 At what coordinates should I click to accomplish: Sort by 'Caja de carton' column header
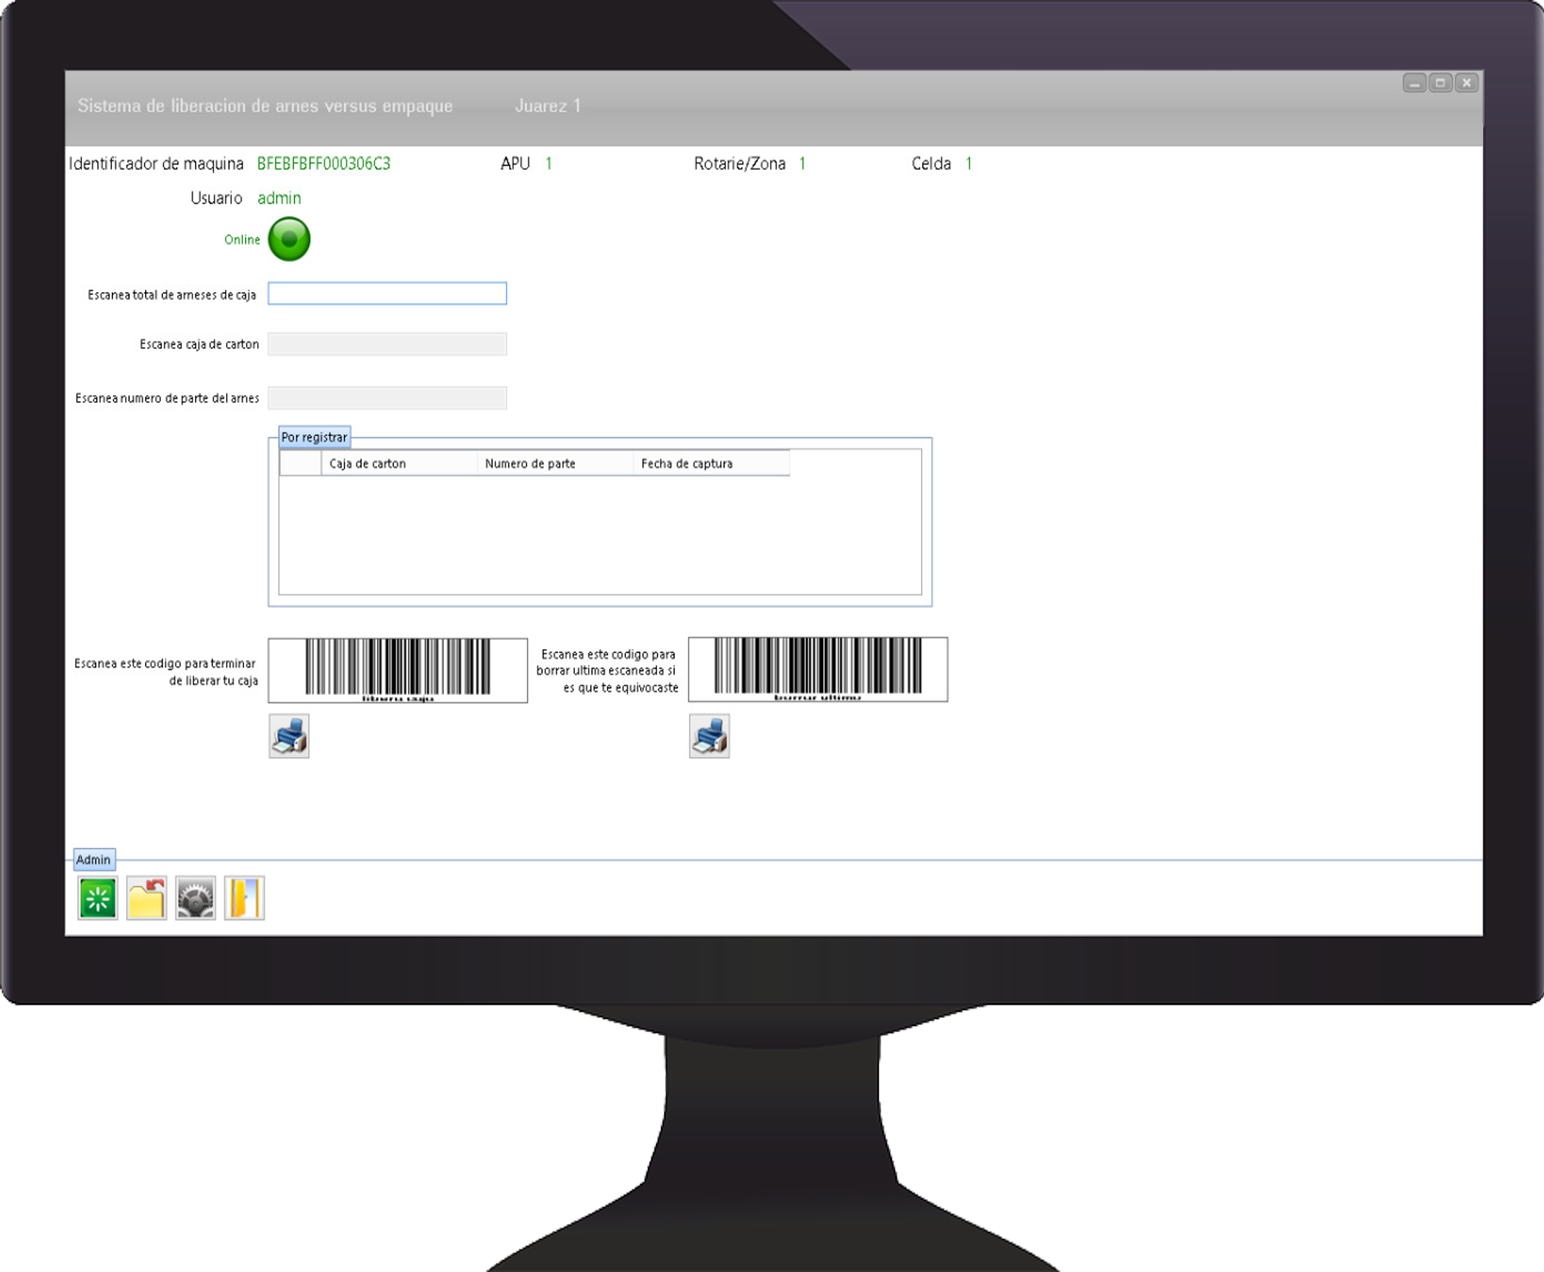tap(398, 464)
